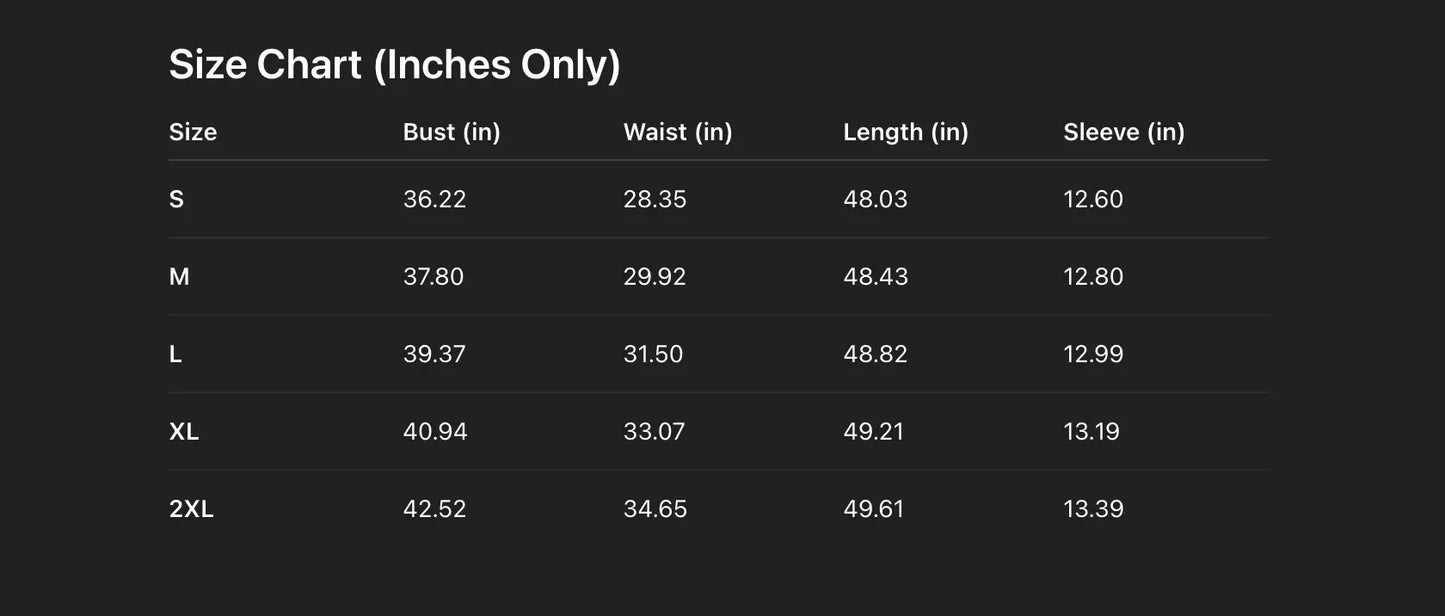Viewport: 1445px width, 616px height.
Task: Select the Size column header
Action: click(x=193, y=132)
